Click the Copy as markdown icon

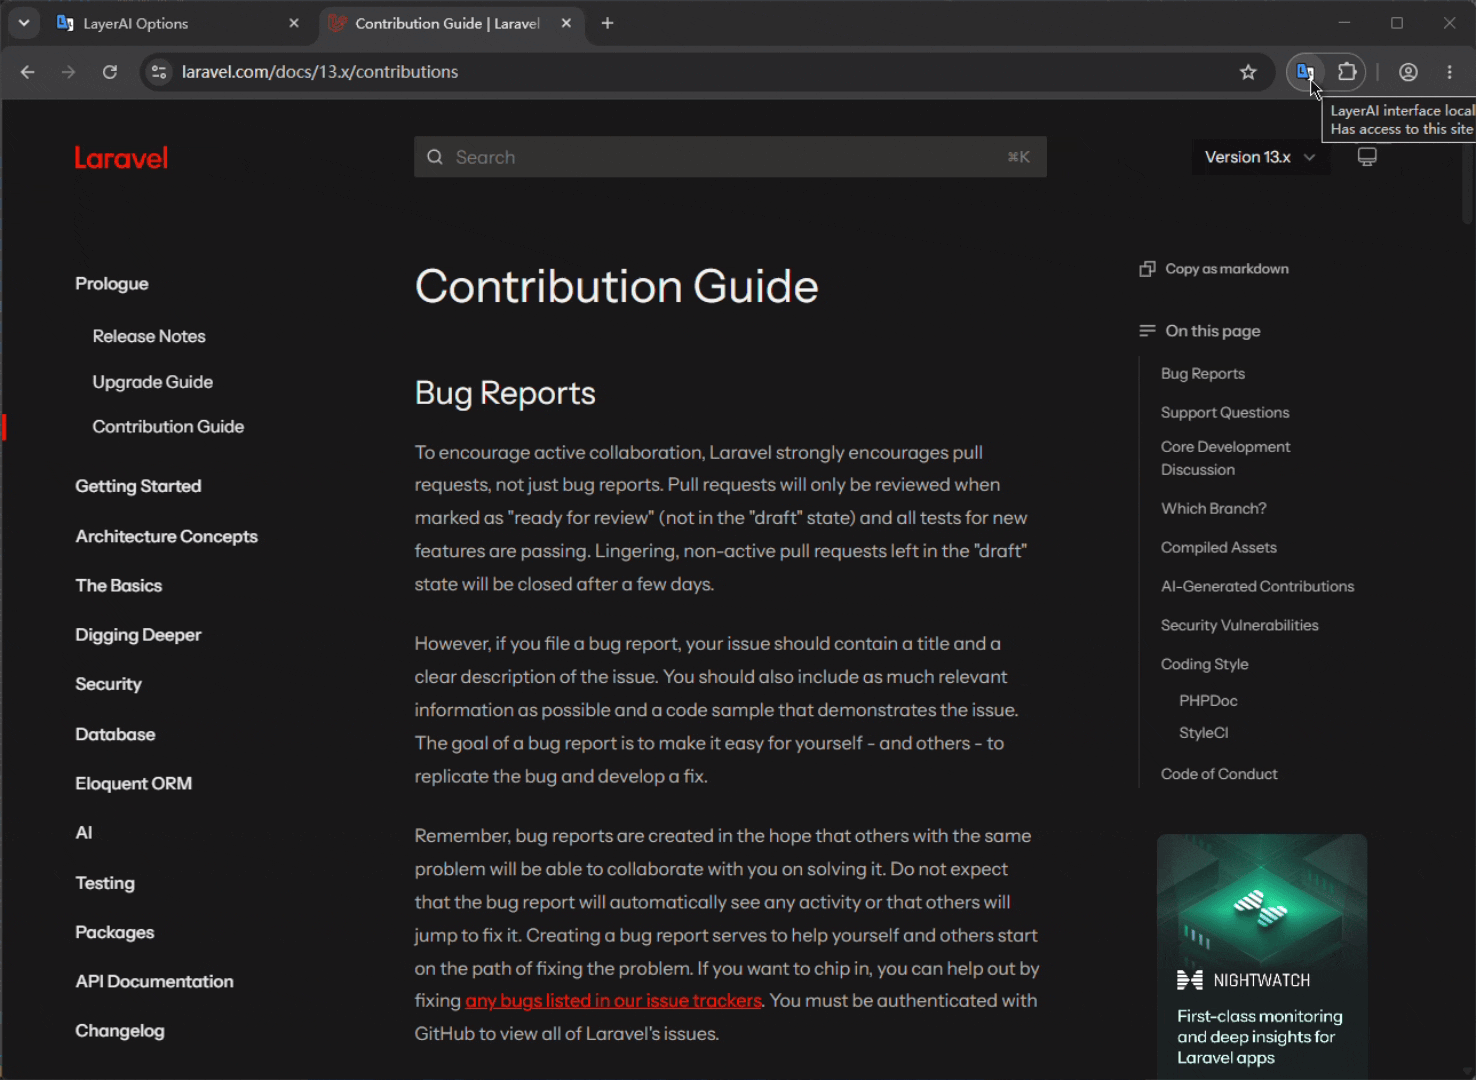click(x=1147, y=269)
